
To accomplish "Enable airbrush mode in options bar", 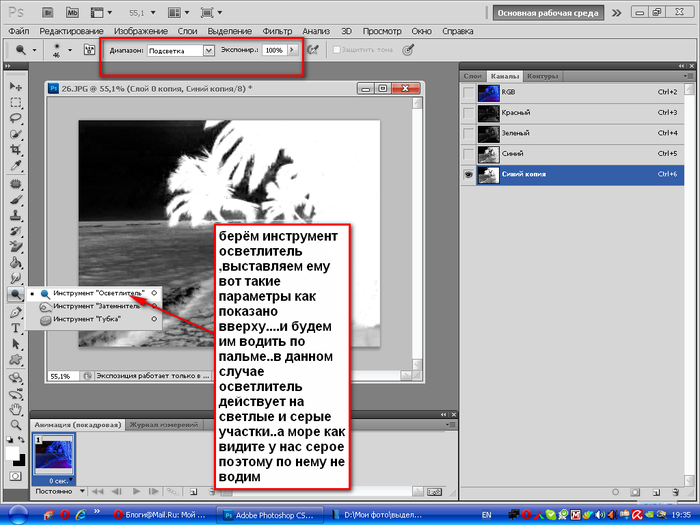I will [x=313, y=50].
